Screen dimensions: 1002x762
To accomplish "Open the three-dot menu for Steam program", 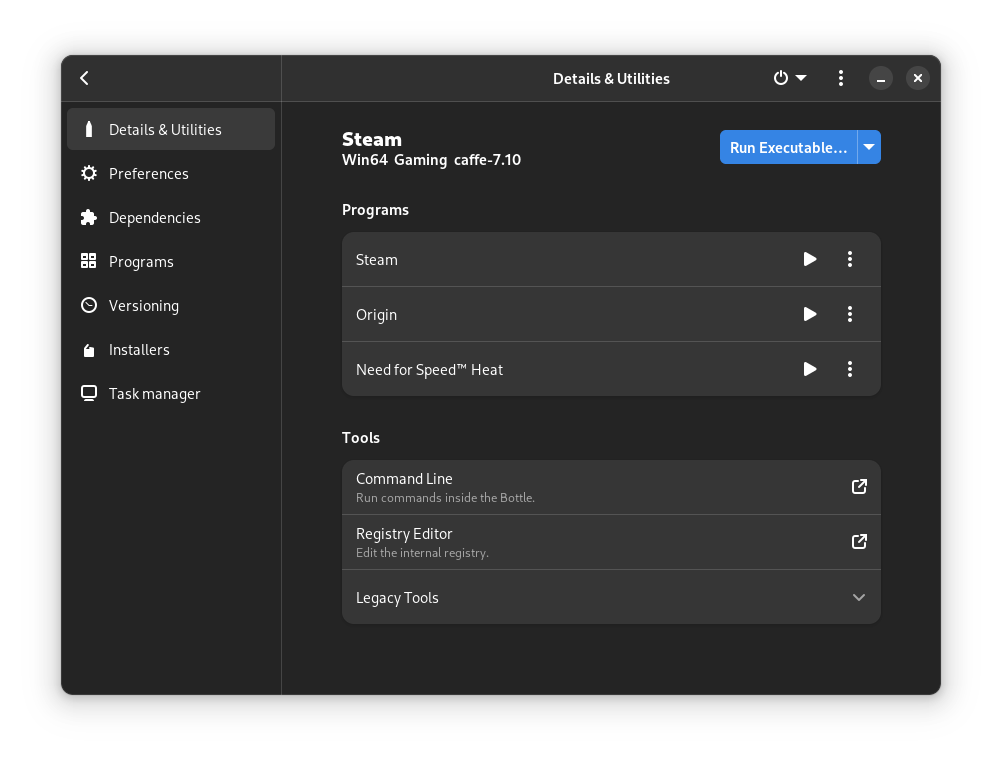I will [x=850, y=259].
